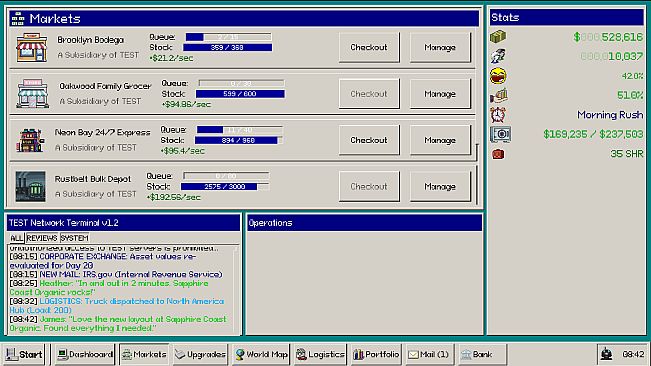
Task: Open the Start menu
Action: [24, 354]
